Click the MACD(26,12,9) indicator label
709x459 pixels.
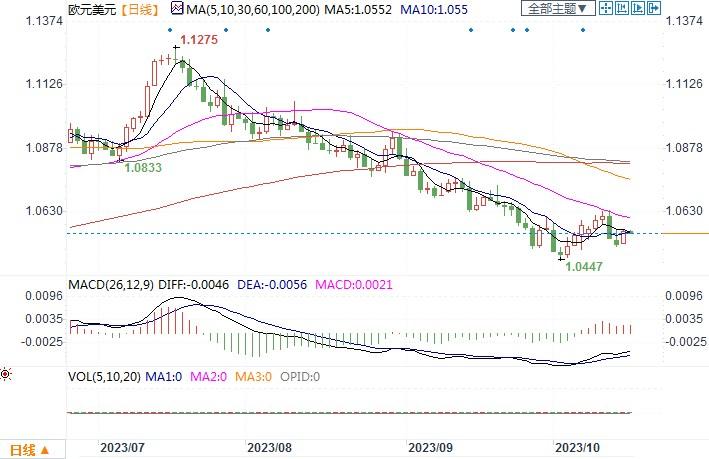coord(111,285)
